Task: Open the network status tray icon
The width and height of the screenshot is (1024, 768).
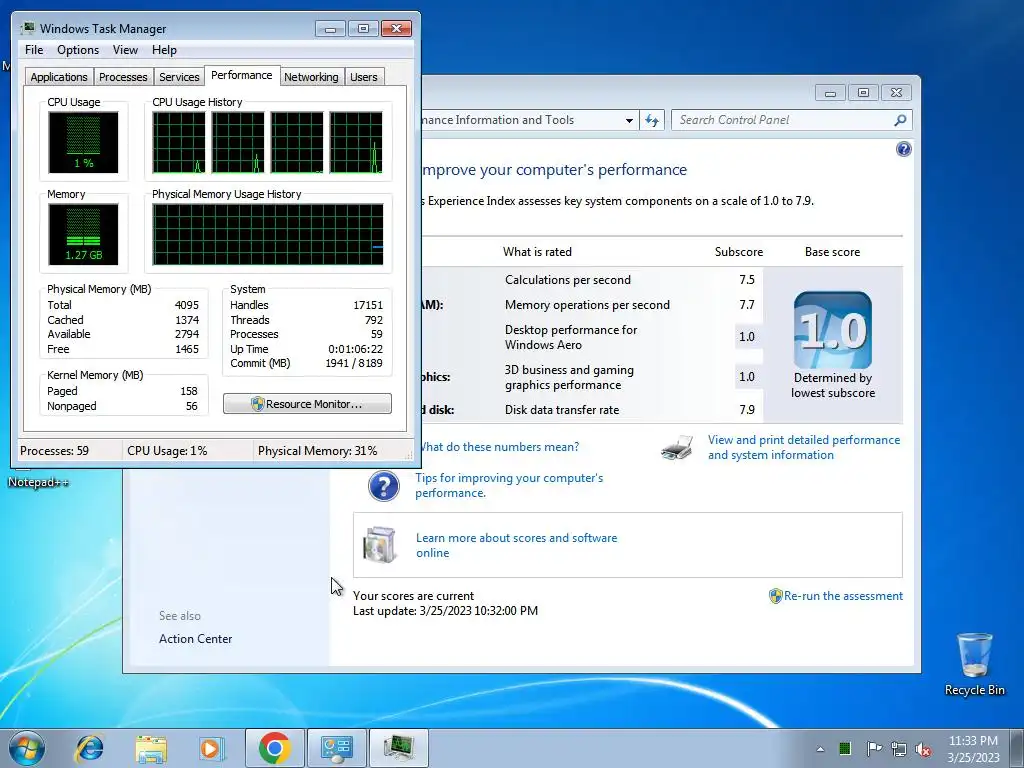Action: [899, 749]
